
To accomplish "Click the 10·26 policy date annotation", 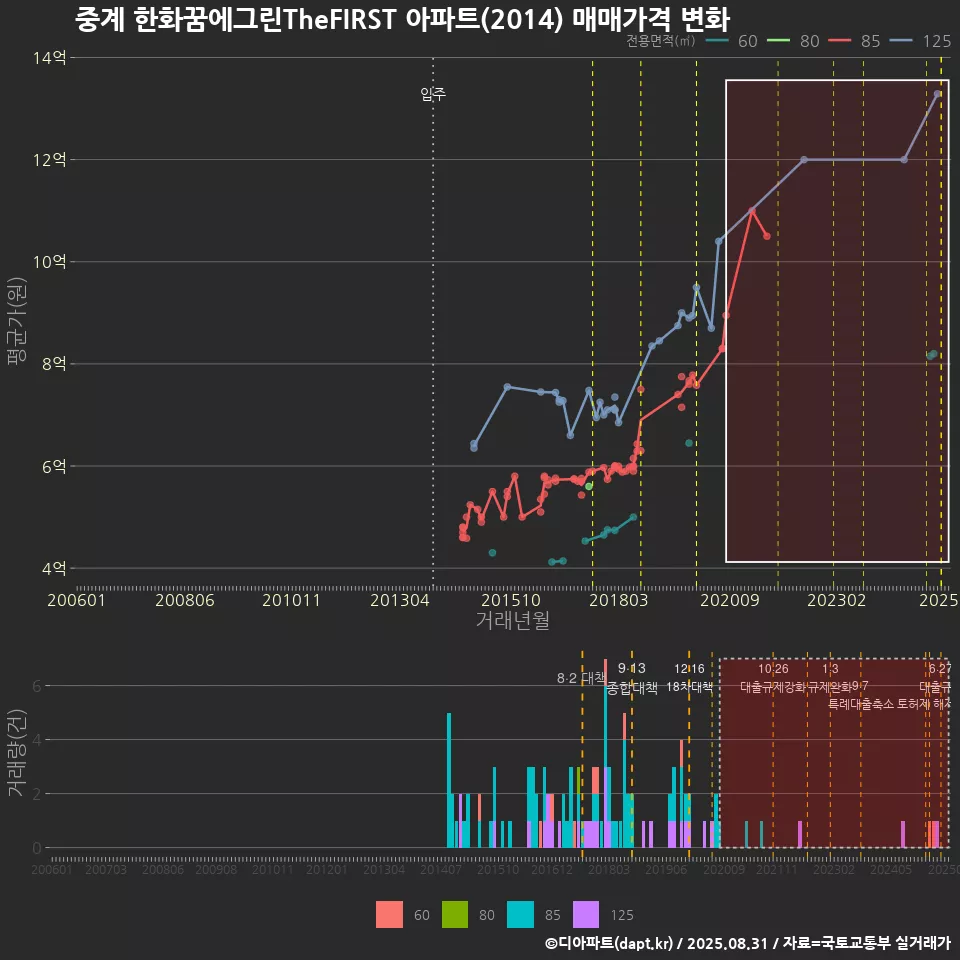I will click(773, 669).
